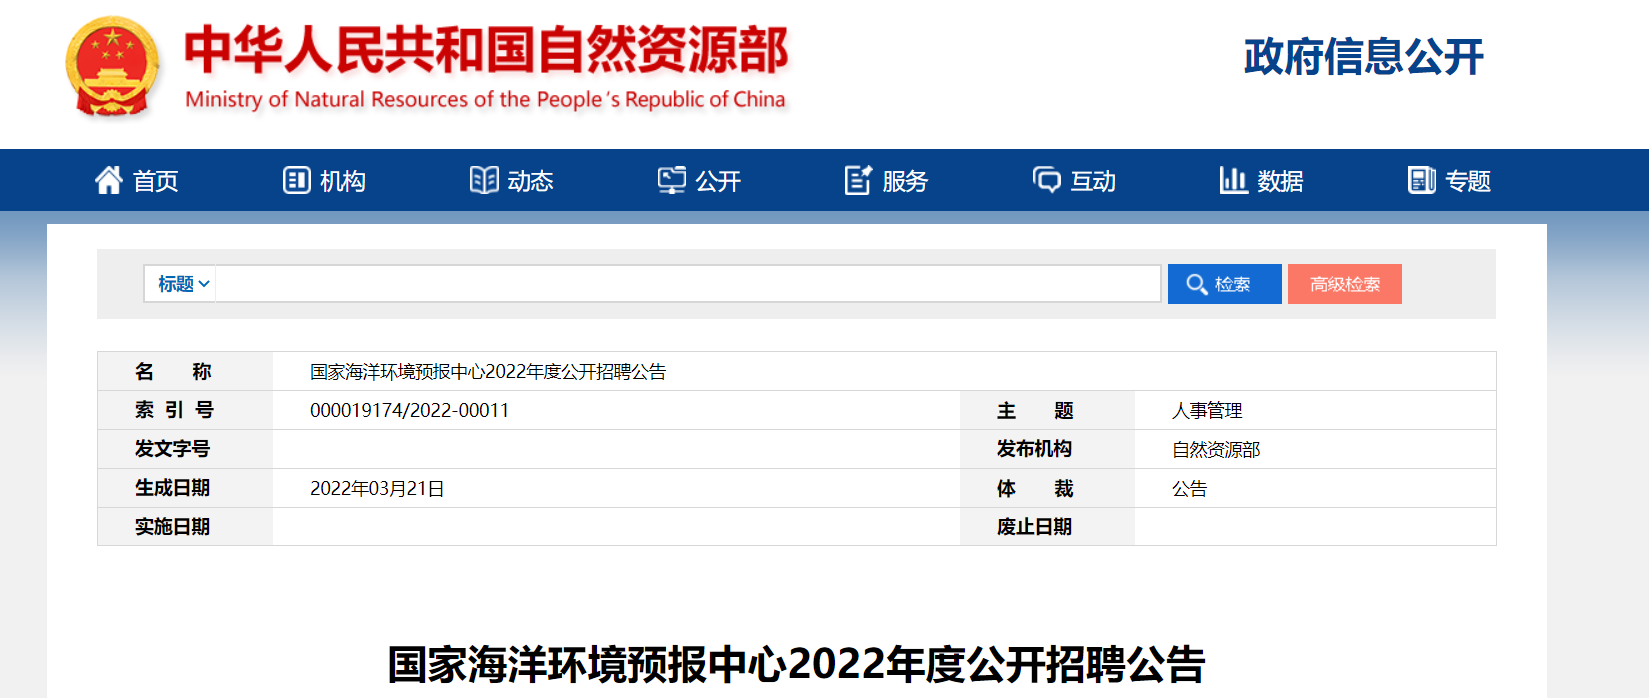Expand the 标题 search type dropdown
The image size is (1649, 698).
click(182, 284)
